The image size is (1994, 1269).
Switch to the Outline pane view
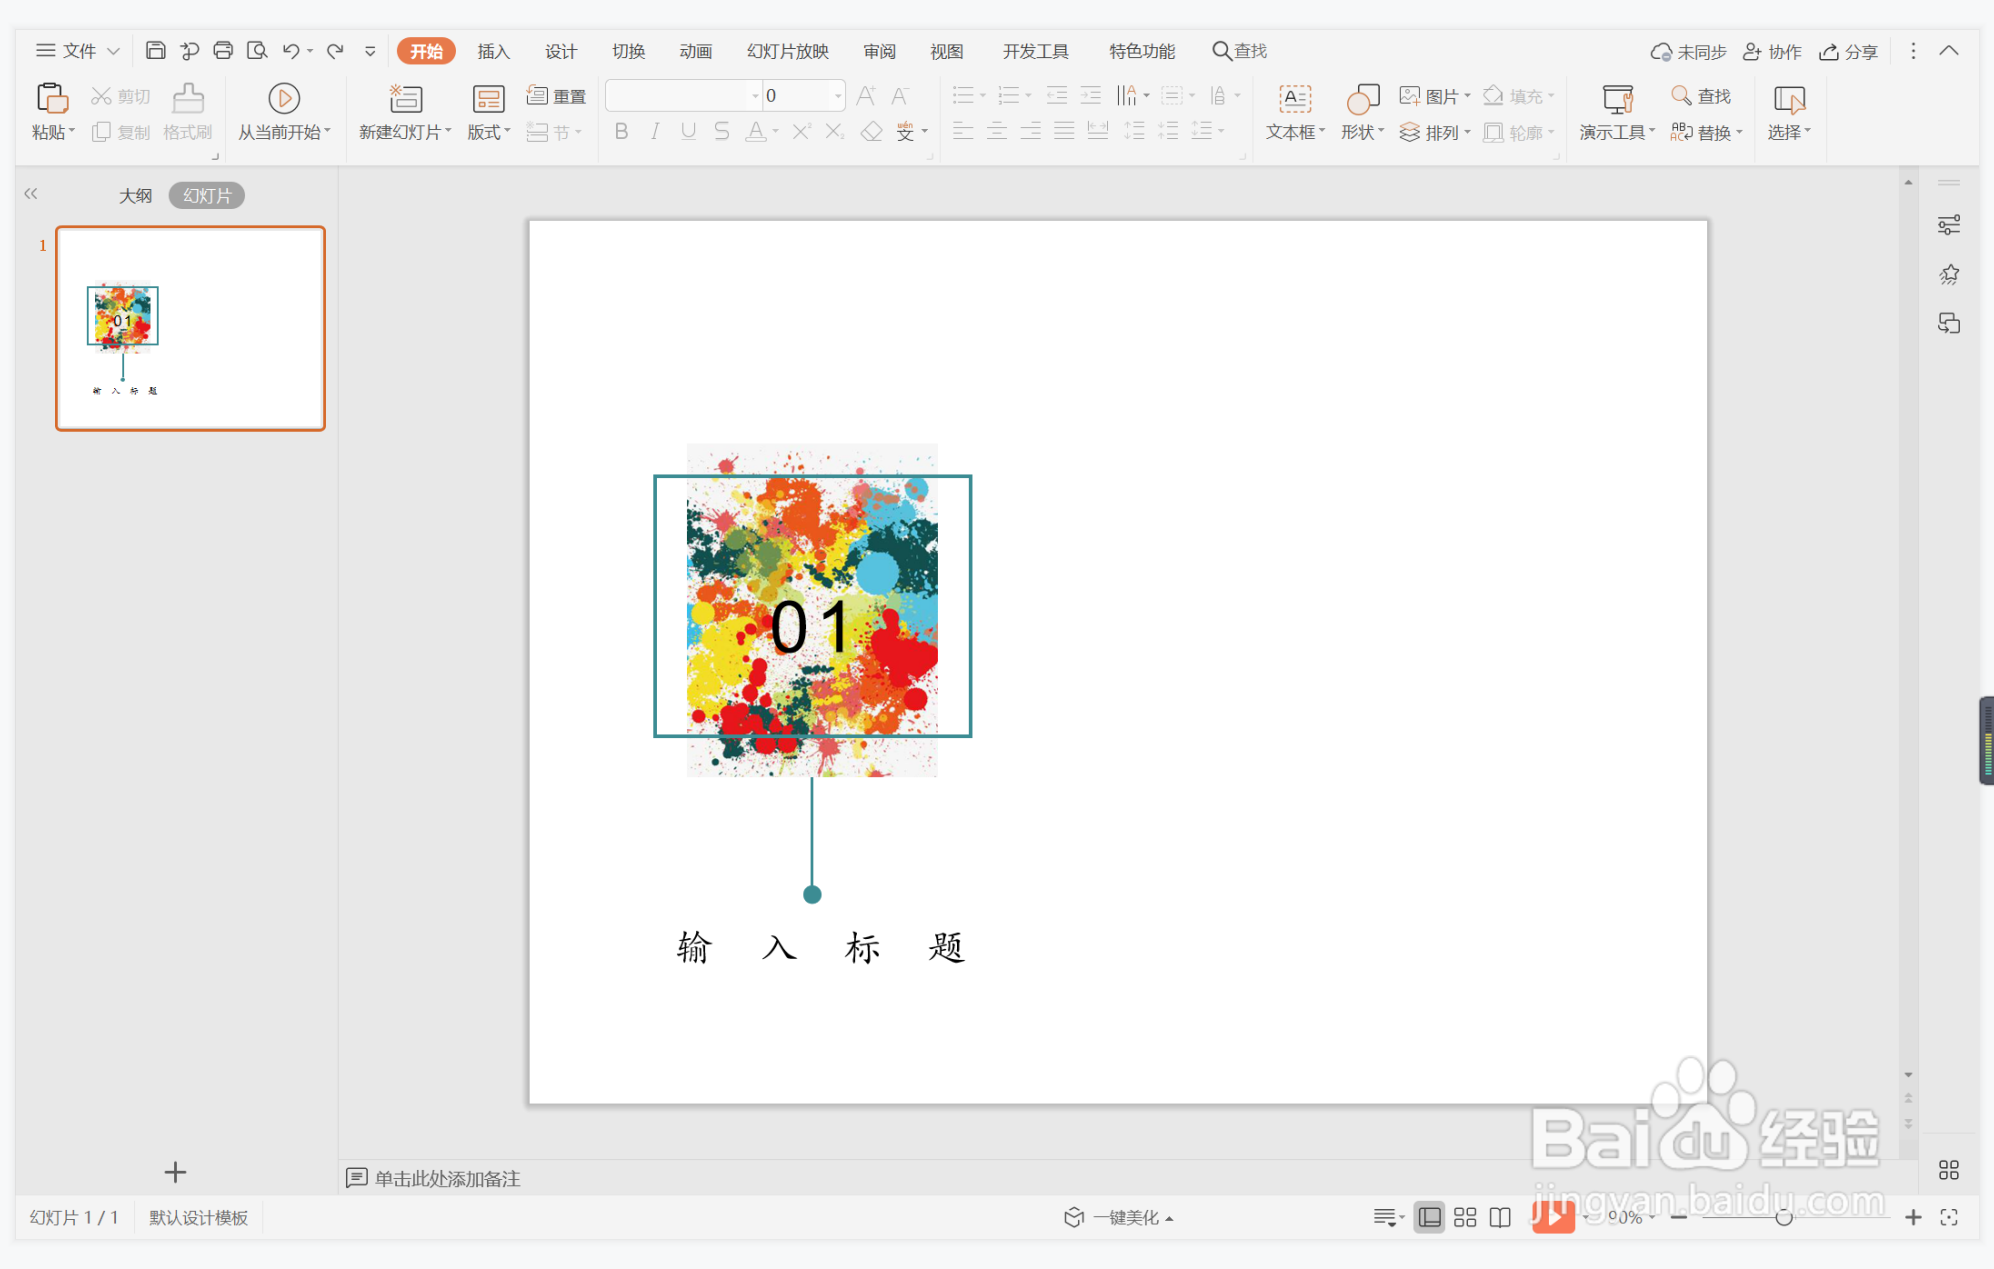(135, 196)
